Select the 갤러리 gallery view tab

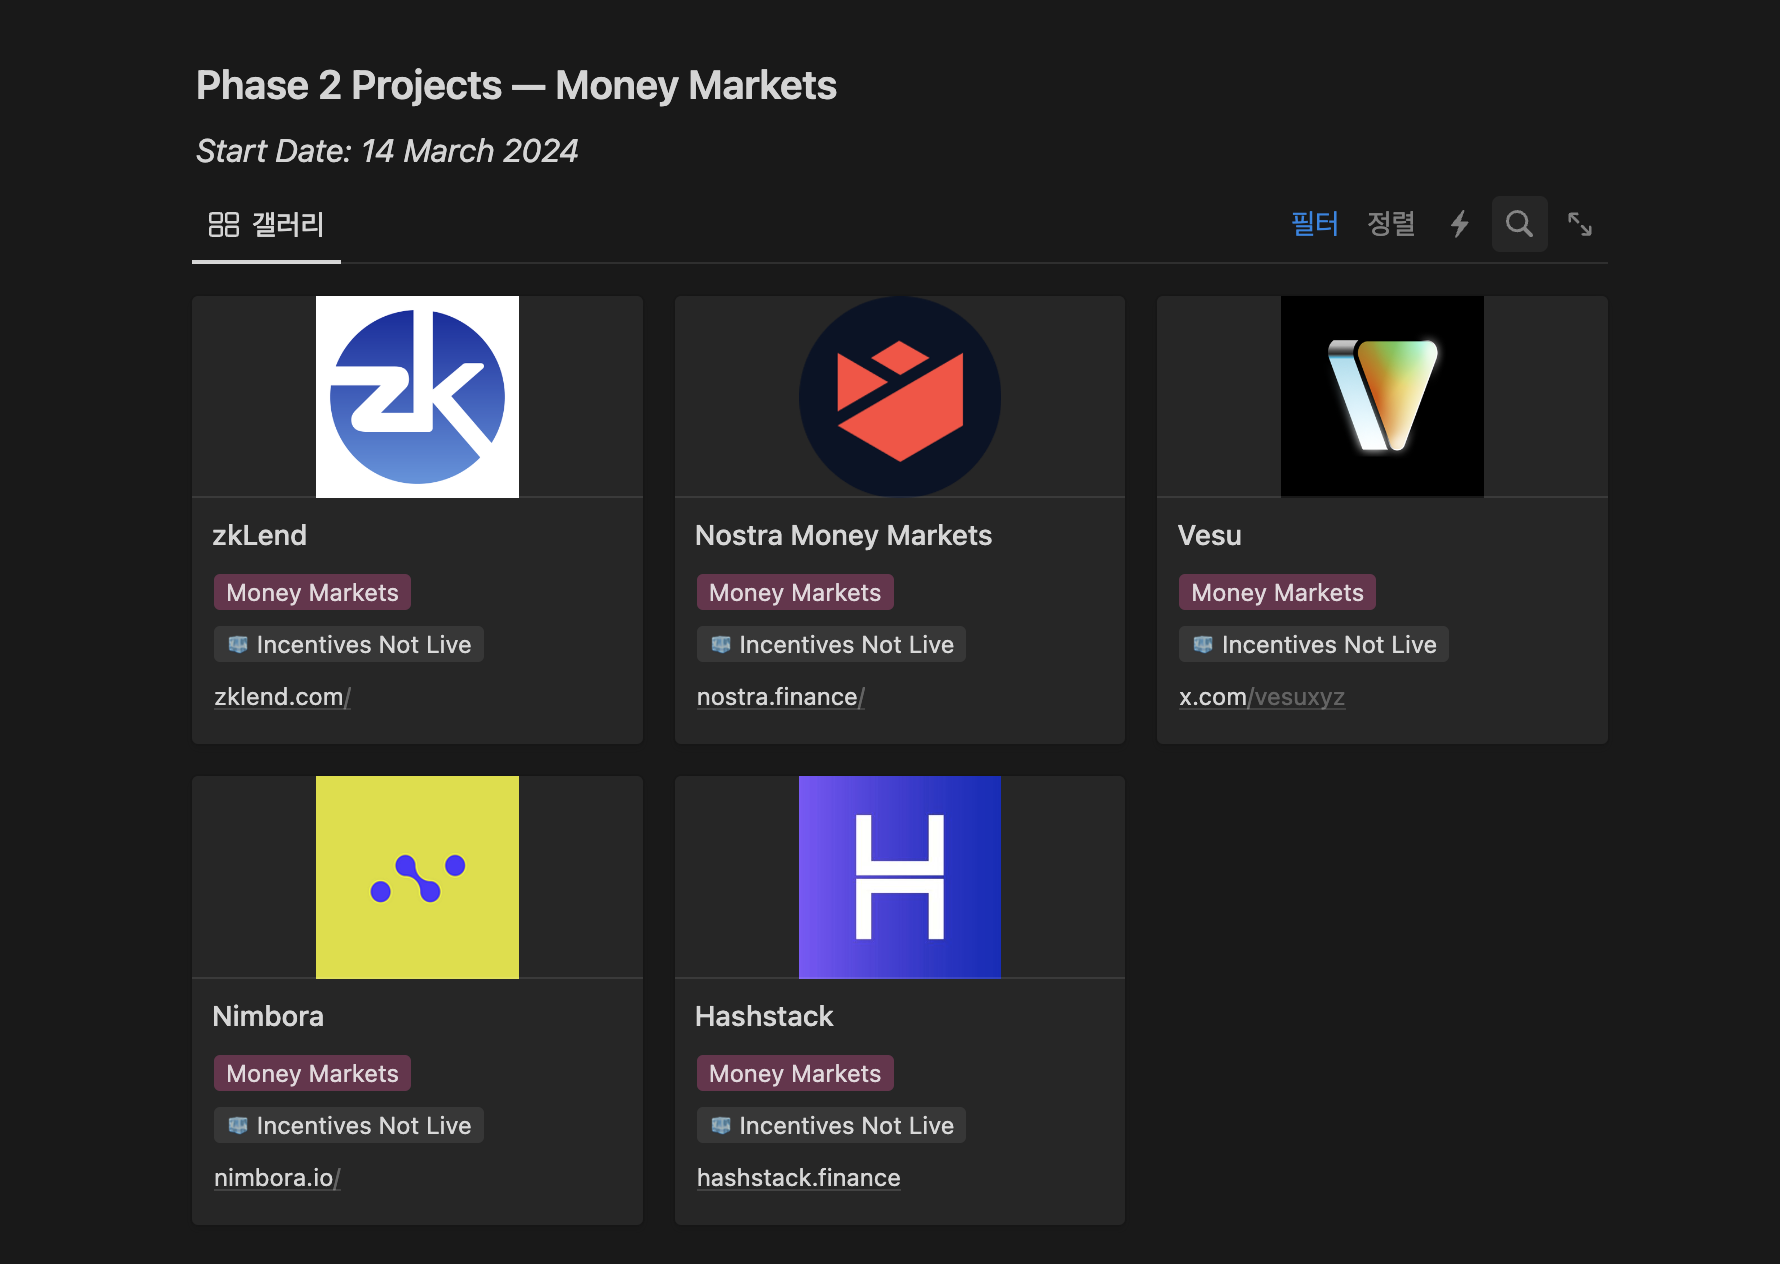266,225
